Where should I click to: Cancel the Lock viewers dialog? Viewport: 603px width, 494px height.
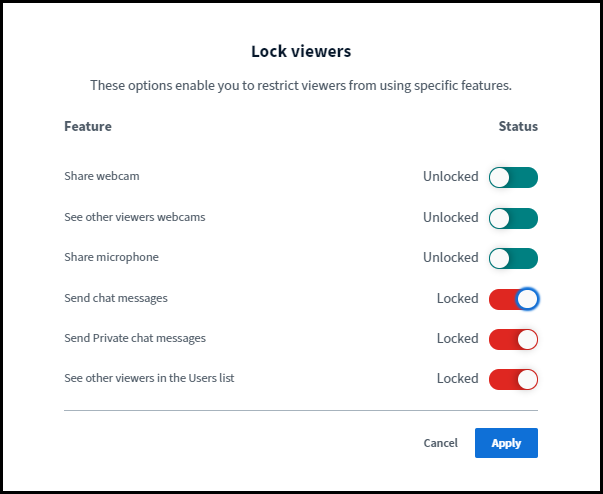coord(440,443)
